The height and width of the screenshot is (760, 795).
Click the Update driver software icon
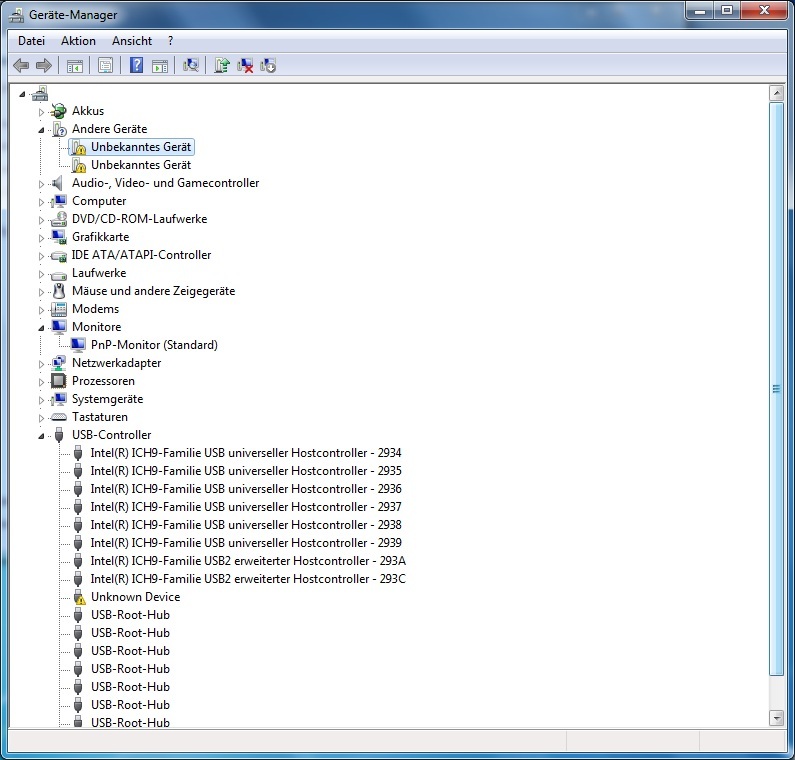[222, 65]
